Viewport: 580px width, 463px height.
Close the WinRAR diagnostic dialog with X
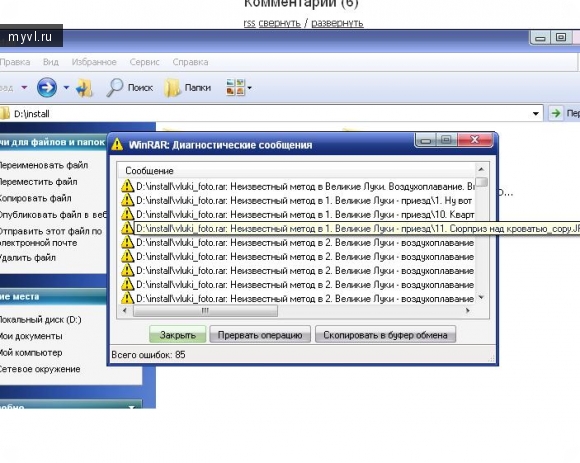coord(475,140)
